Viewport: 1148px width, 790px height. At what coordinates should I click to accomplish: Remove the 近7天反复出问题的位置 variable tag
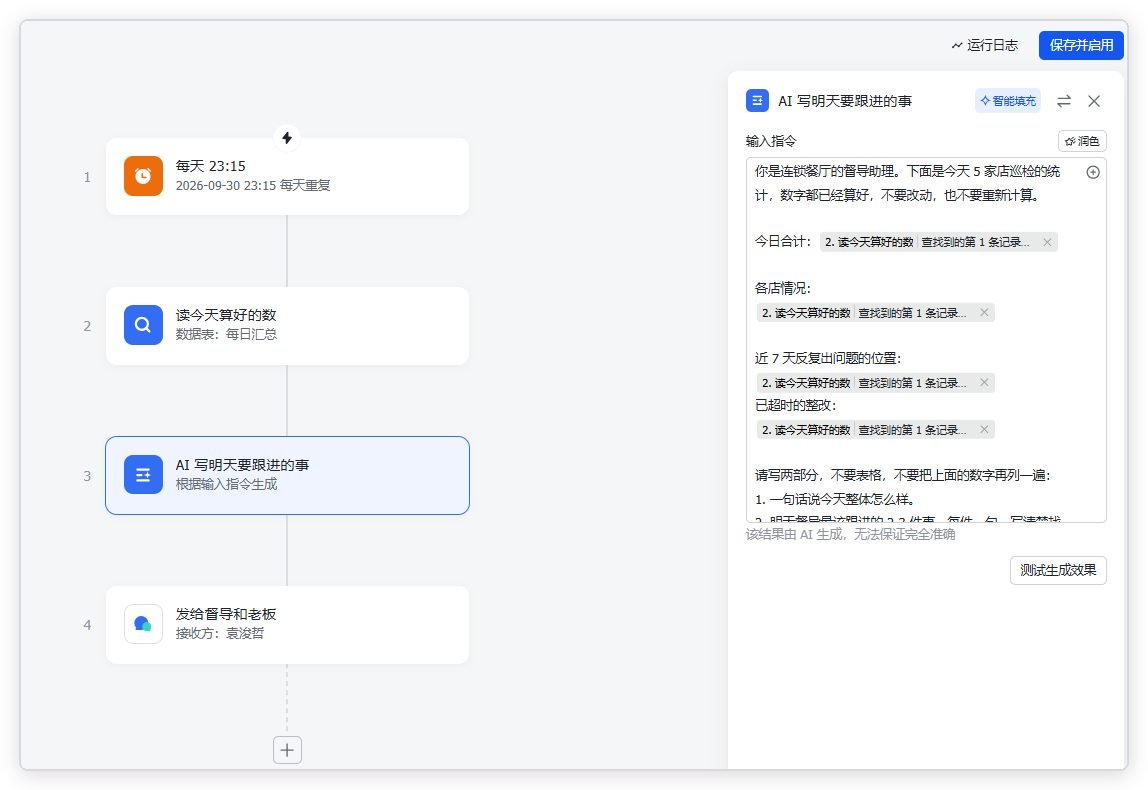pos(984,382)
